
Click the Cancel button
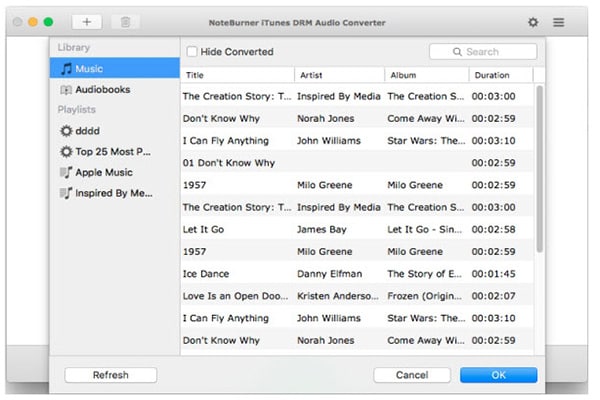pyautogui.click(x=412, y=375)
